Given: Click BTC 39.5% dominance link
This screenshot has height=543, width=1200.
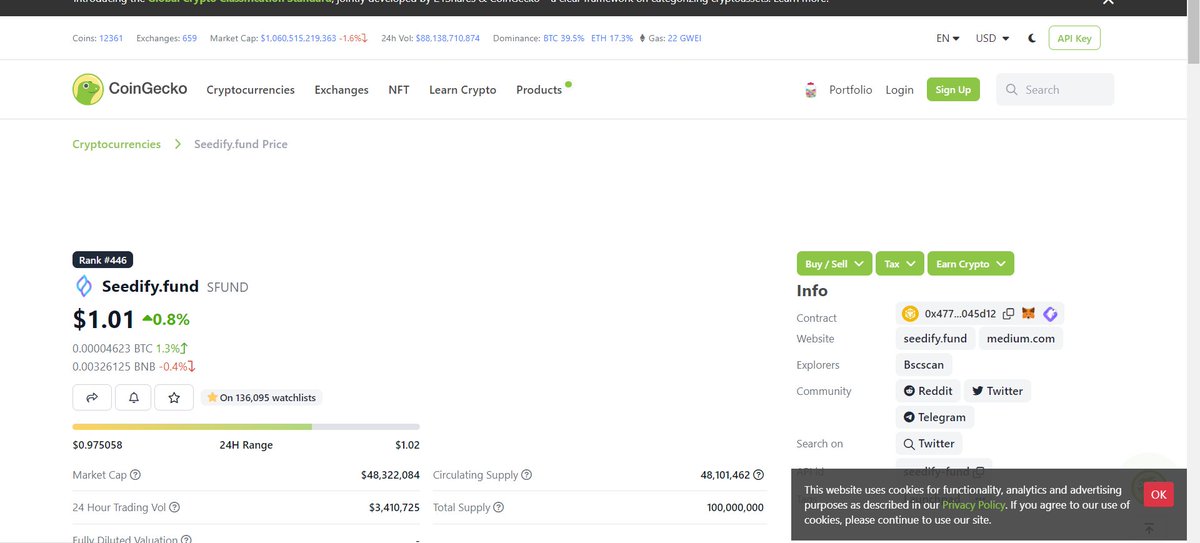Looking at the screenshot, I should click(x=564, y=38).
